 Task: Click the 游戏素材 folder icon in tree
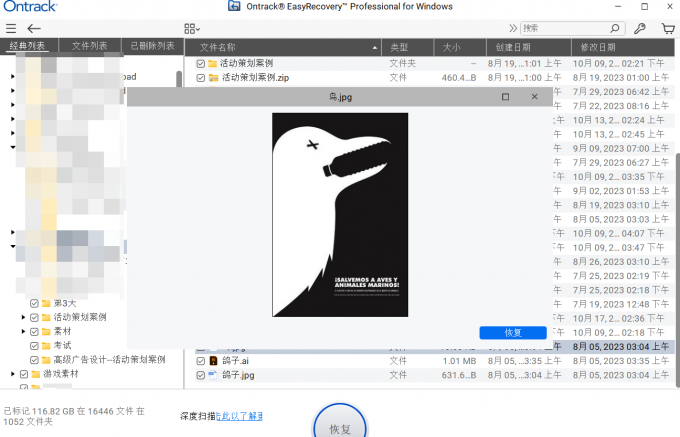click(36, 374)
